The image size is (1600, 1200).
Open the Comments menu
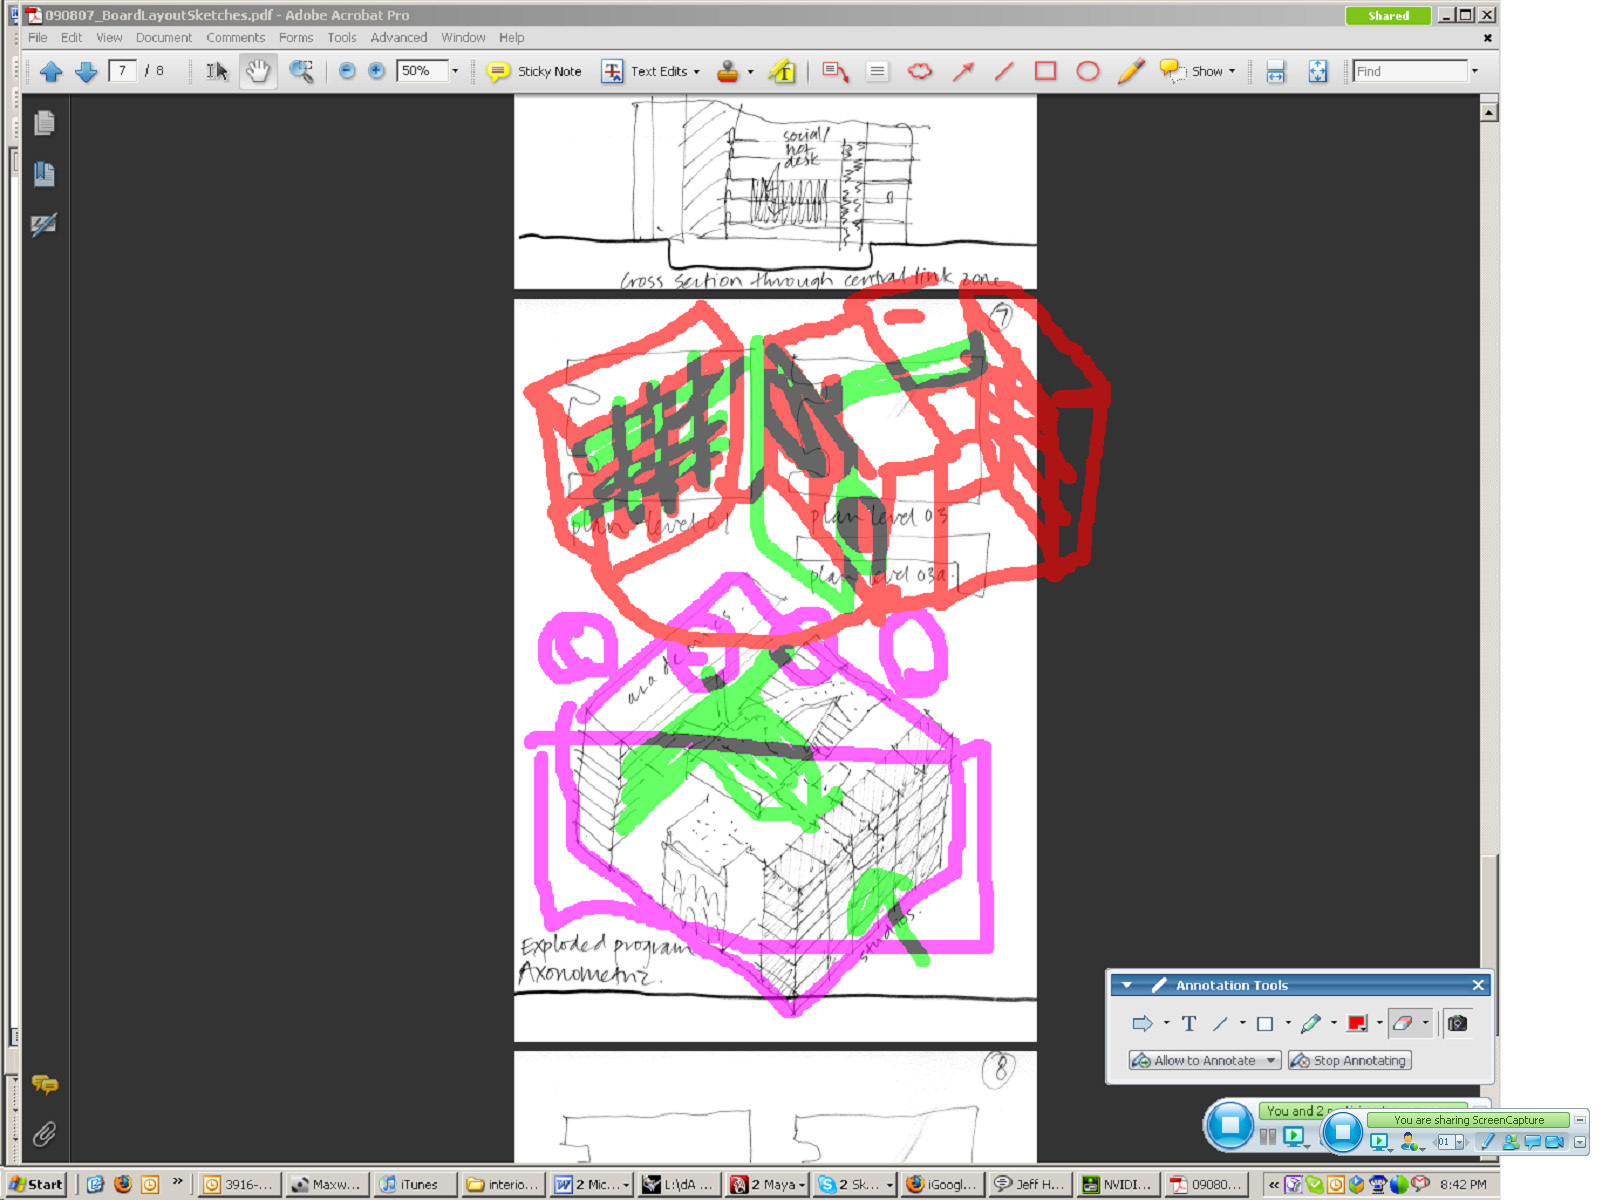[x=236, y=37]
